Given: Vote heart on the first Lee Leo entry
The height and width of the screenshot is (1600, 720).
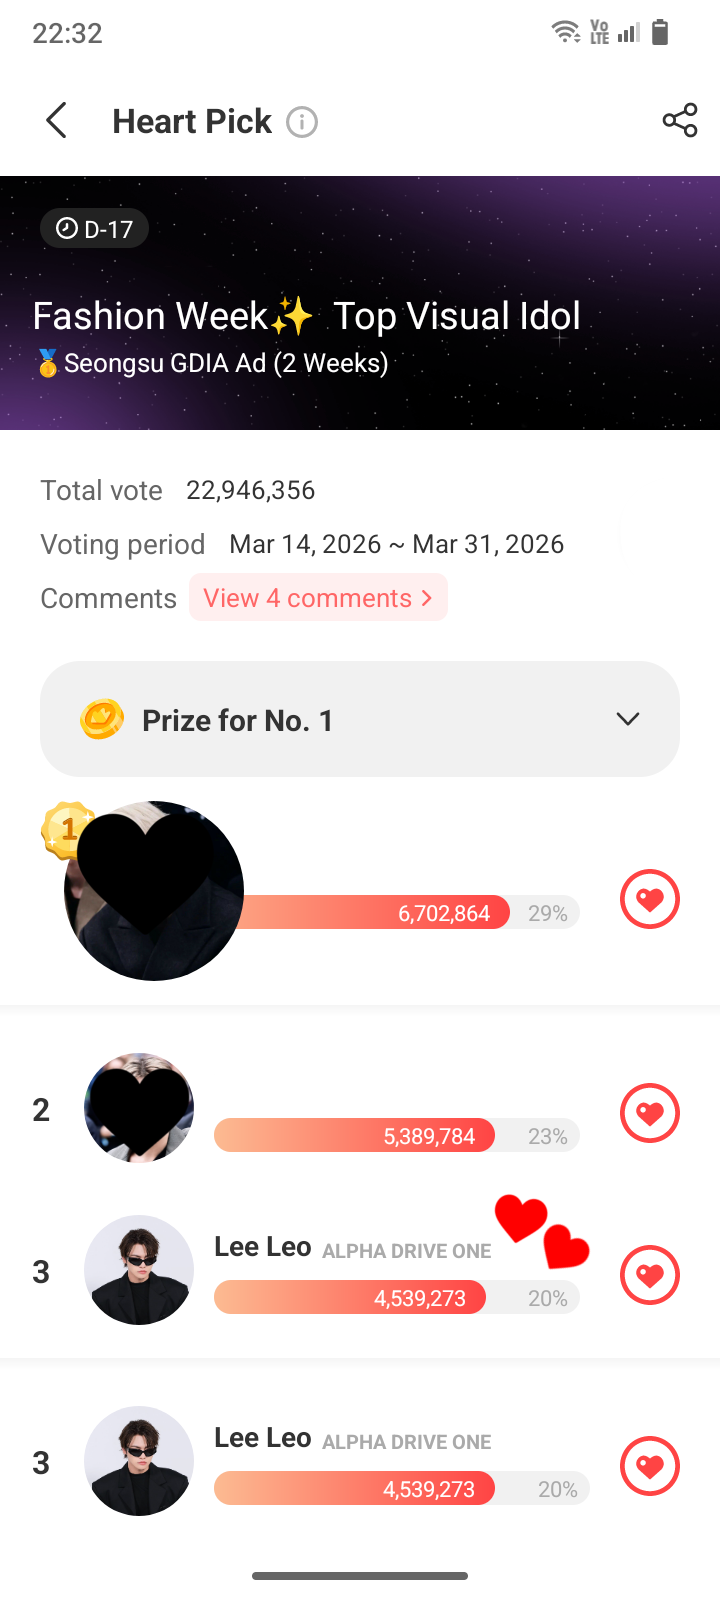Looking at the screenshot, I should (650, 1275).
